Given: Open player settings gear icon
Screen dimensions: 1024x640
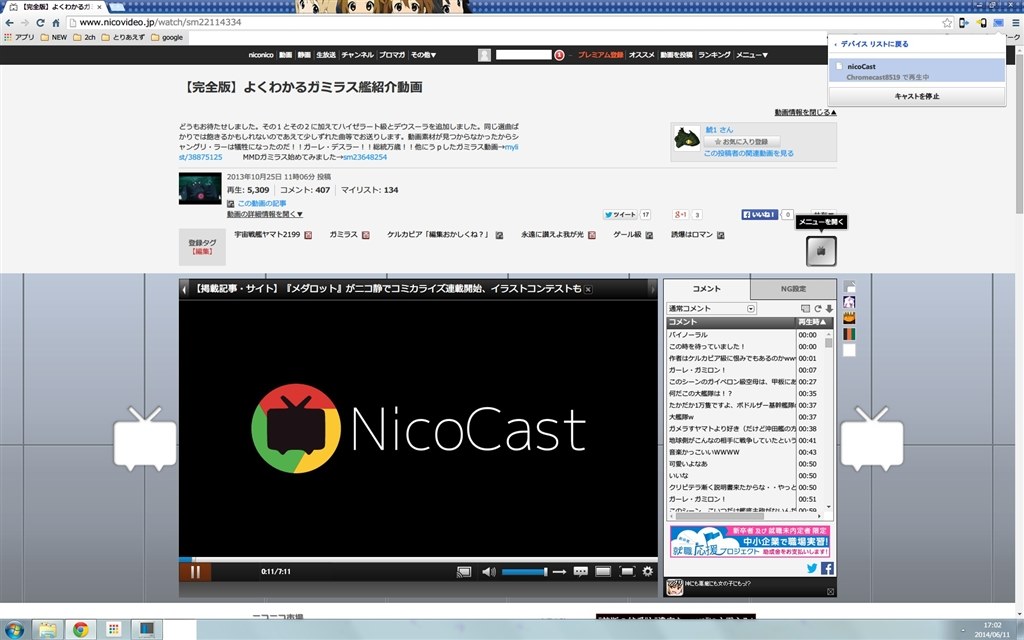Looking at the screenshot, I should pos(647,571).
